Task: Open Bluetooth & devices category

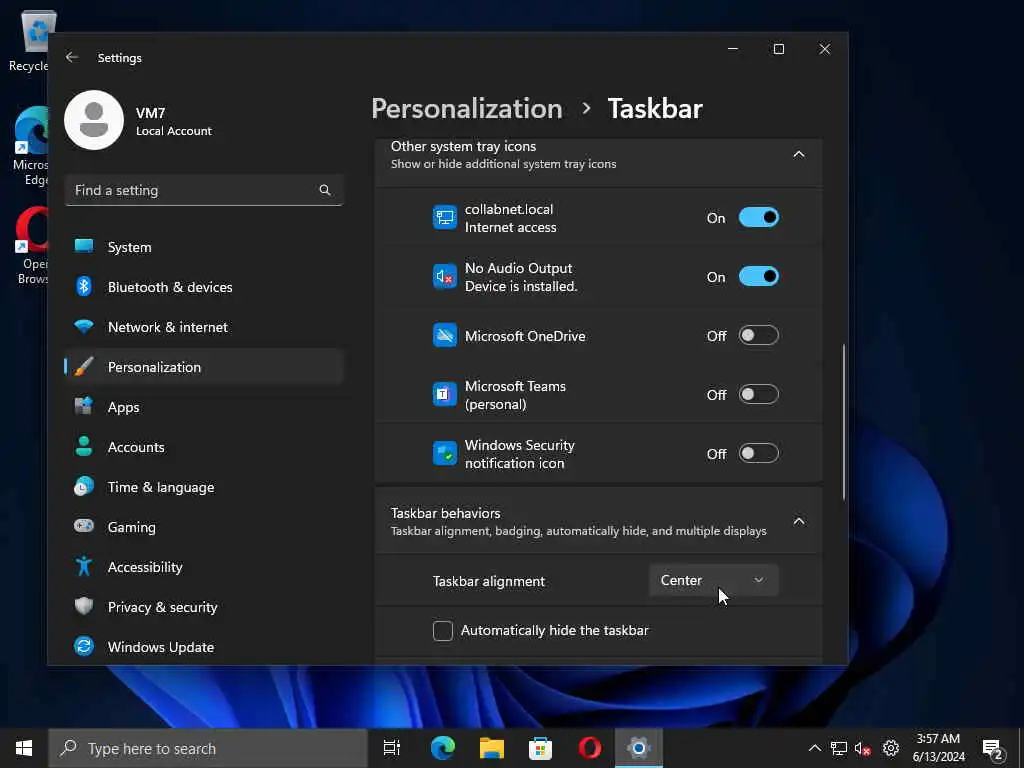Action: click(x=204, y=287)
